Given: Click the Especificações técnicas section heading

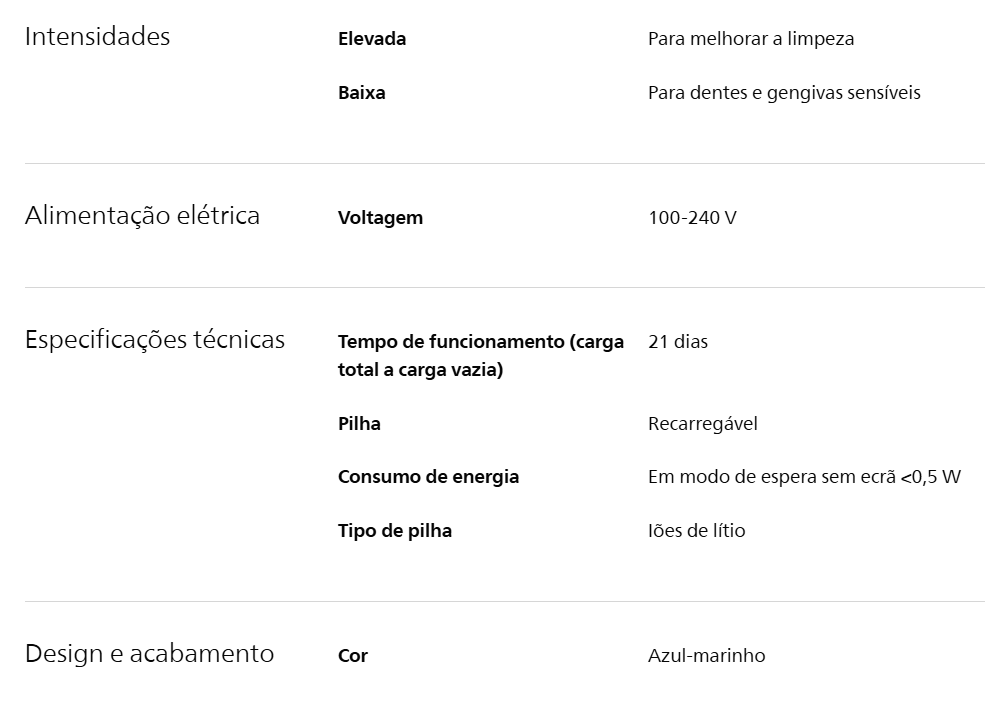Looking at the screenshot, I should [154, 340].
